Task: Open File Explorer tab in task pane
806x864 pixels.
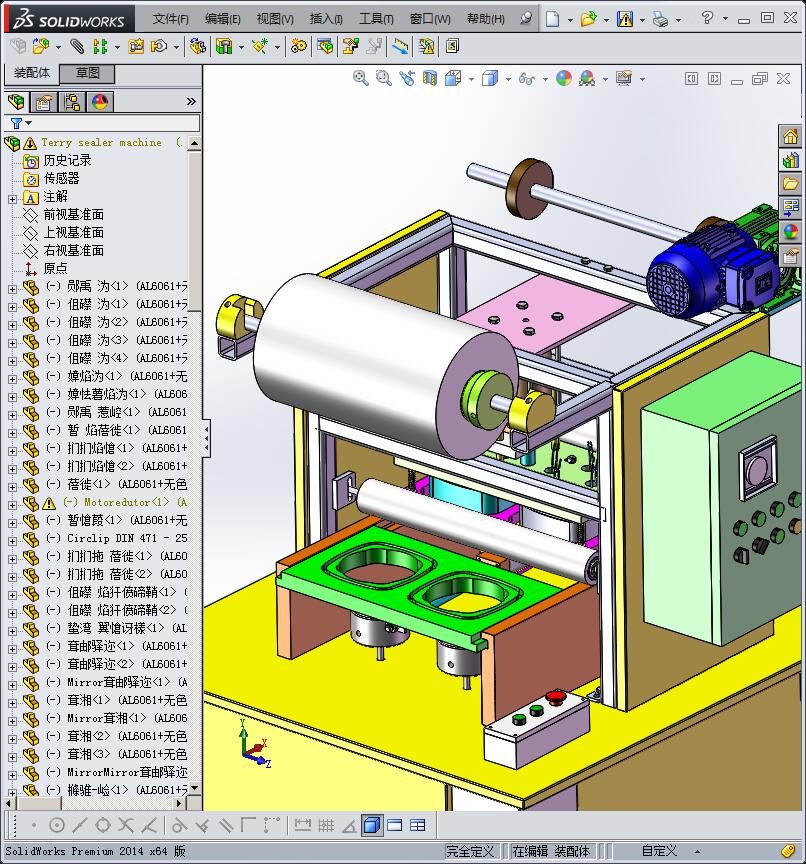Action: pyautogui.click(x=791, y=183)
